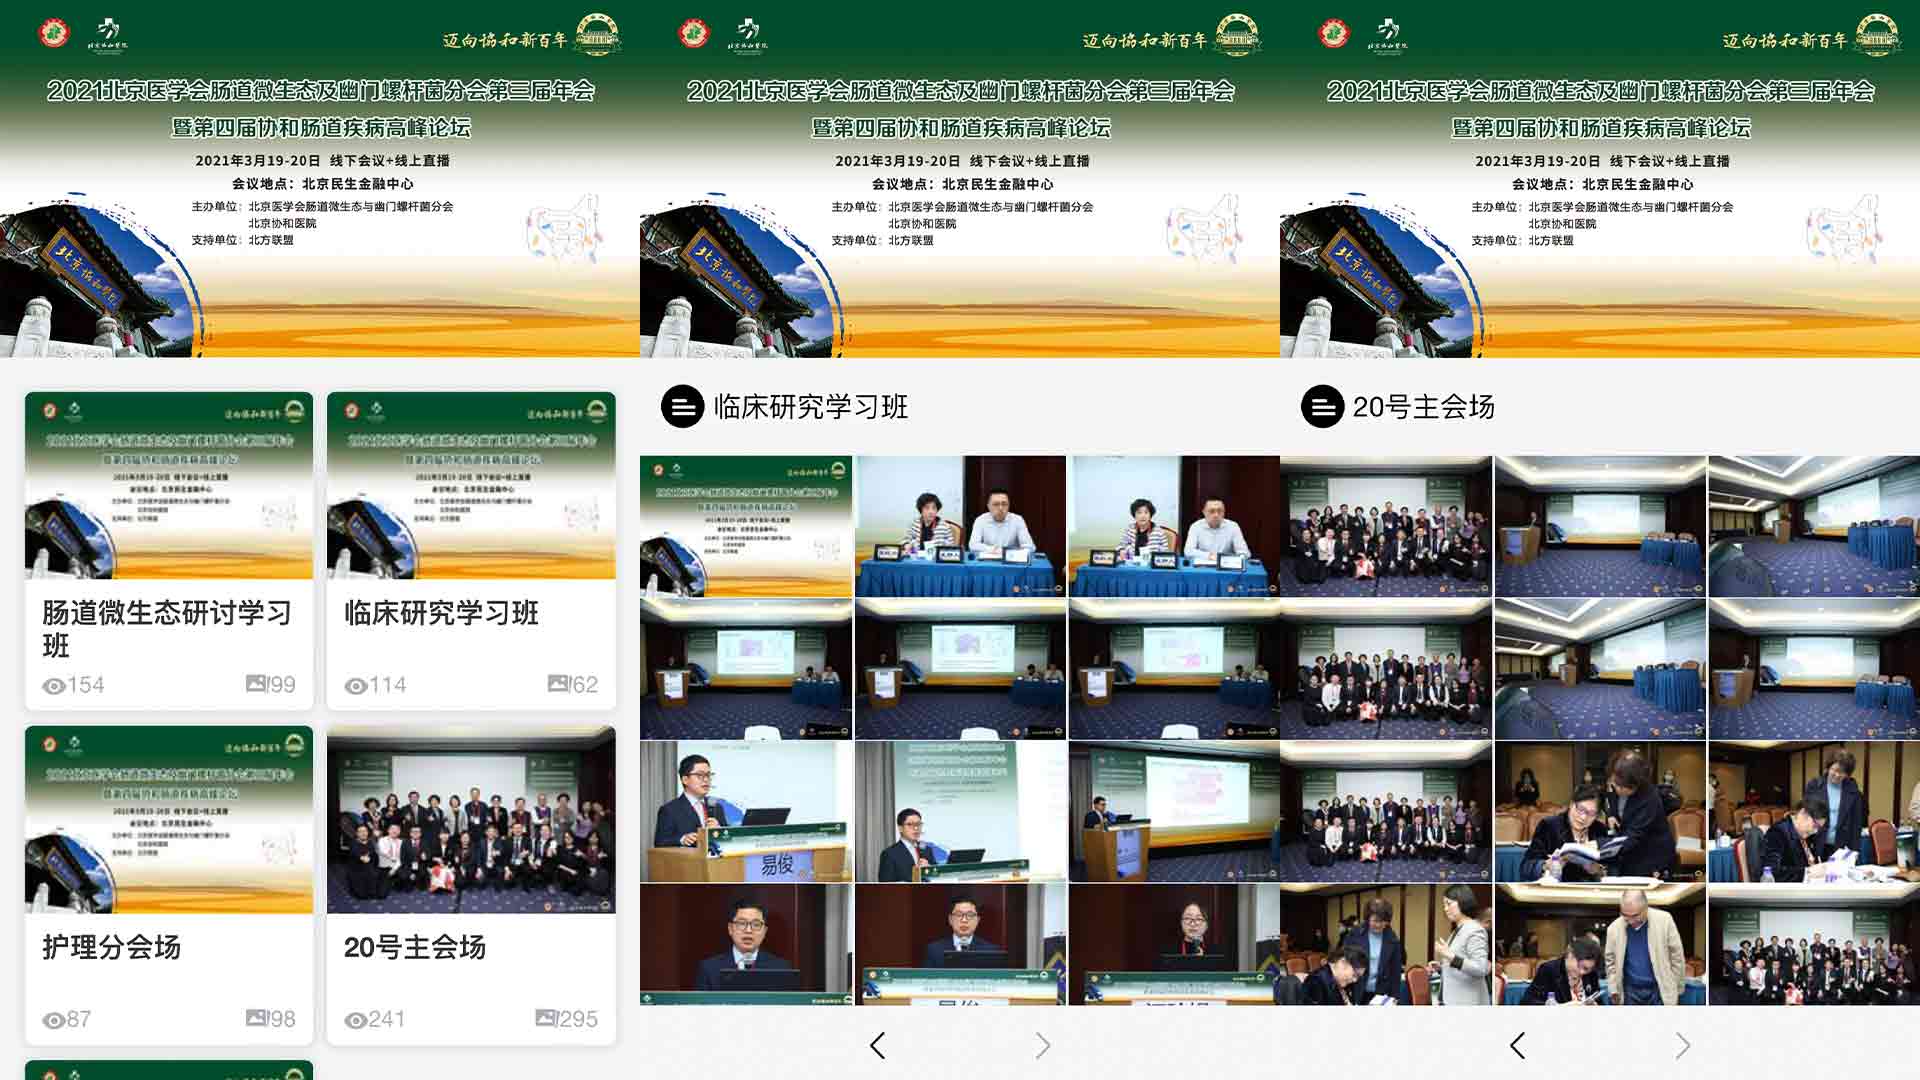Click the group photo thumbnail in 20号主会场 gallery
The height and width of the screenshot is (1080, 1920).
click(x=1385, y=525)
